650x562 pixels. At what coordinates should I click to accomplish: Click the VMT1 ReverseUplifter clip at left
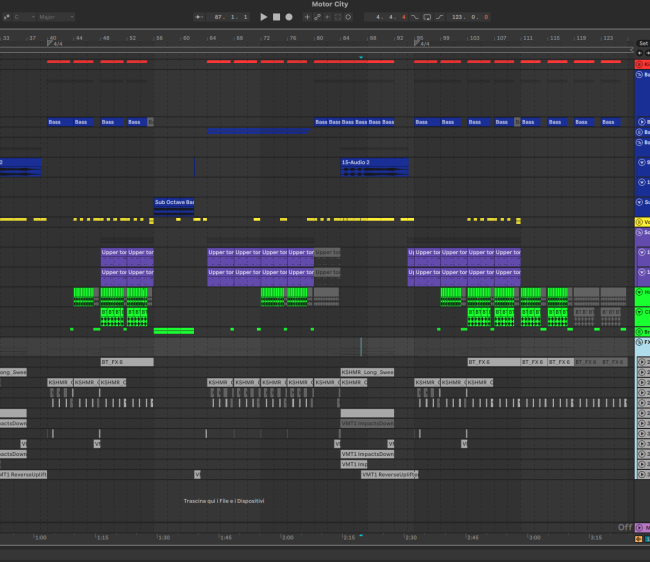point(22,474)
